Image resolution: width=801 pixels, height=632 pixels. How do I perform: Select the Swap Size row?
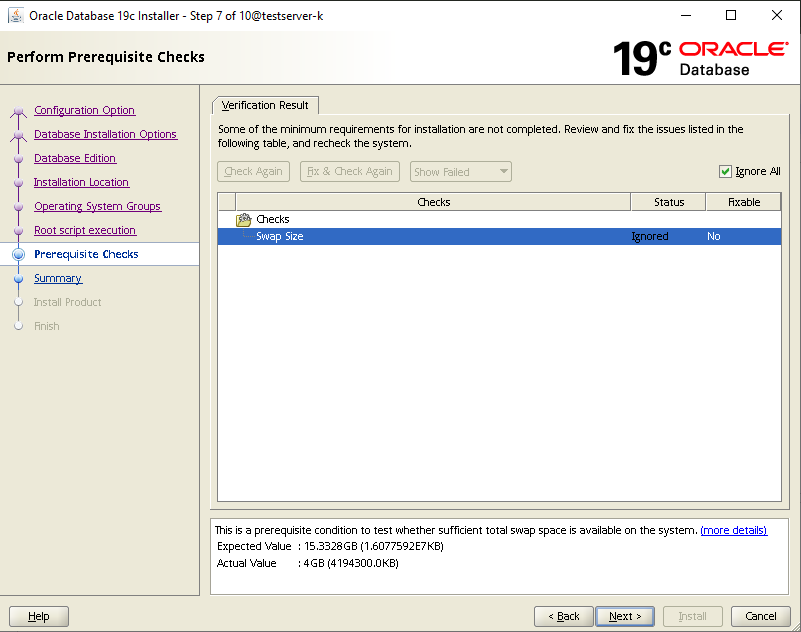tap(499, 237)
